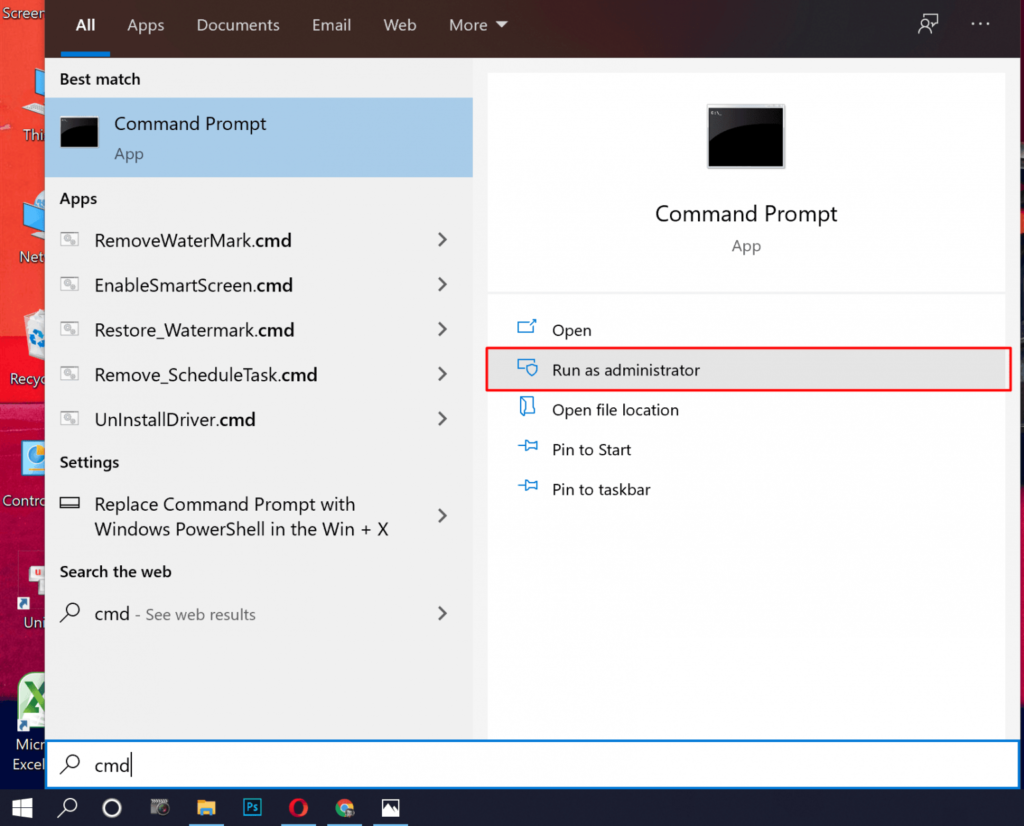Switch to the Apps search tab

(146, 25)
